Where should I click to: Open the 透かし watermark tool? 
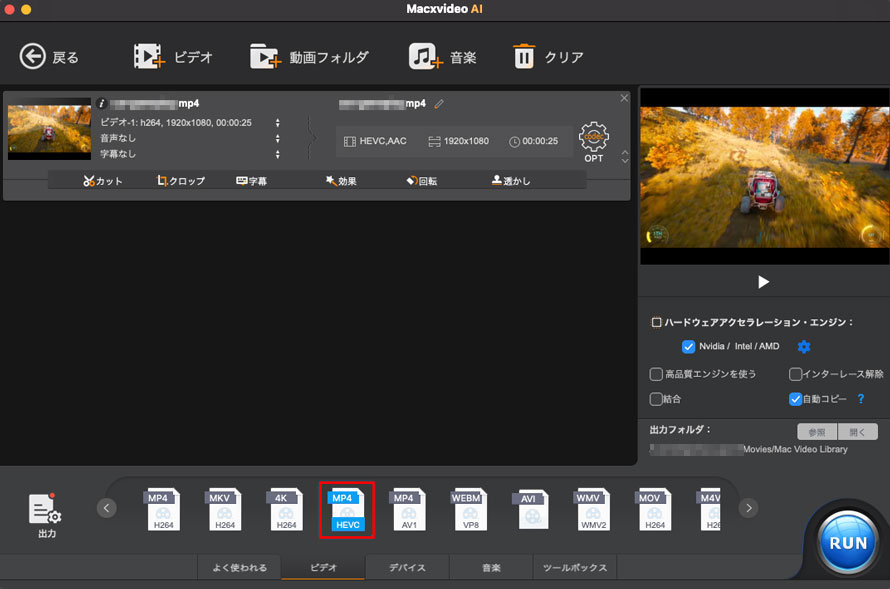pos(510,179)
